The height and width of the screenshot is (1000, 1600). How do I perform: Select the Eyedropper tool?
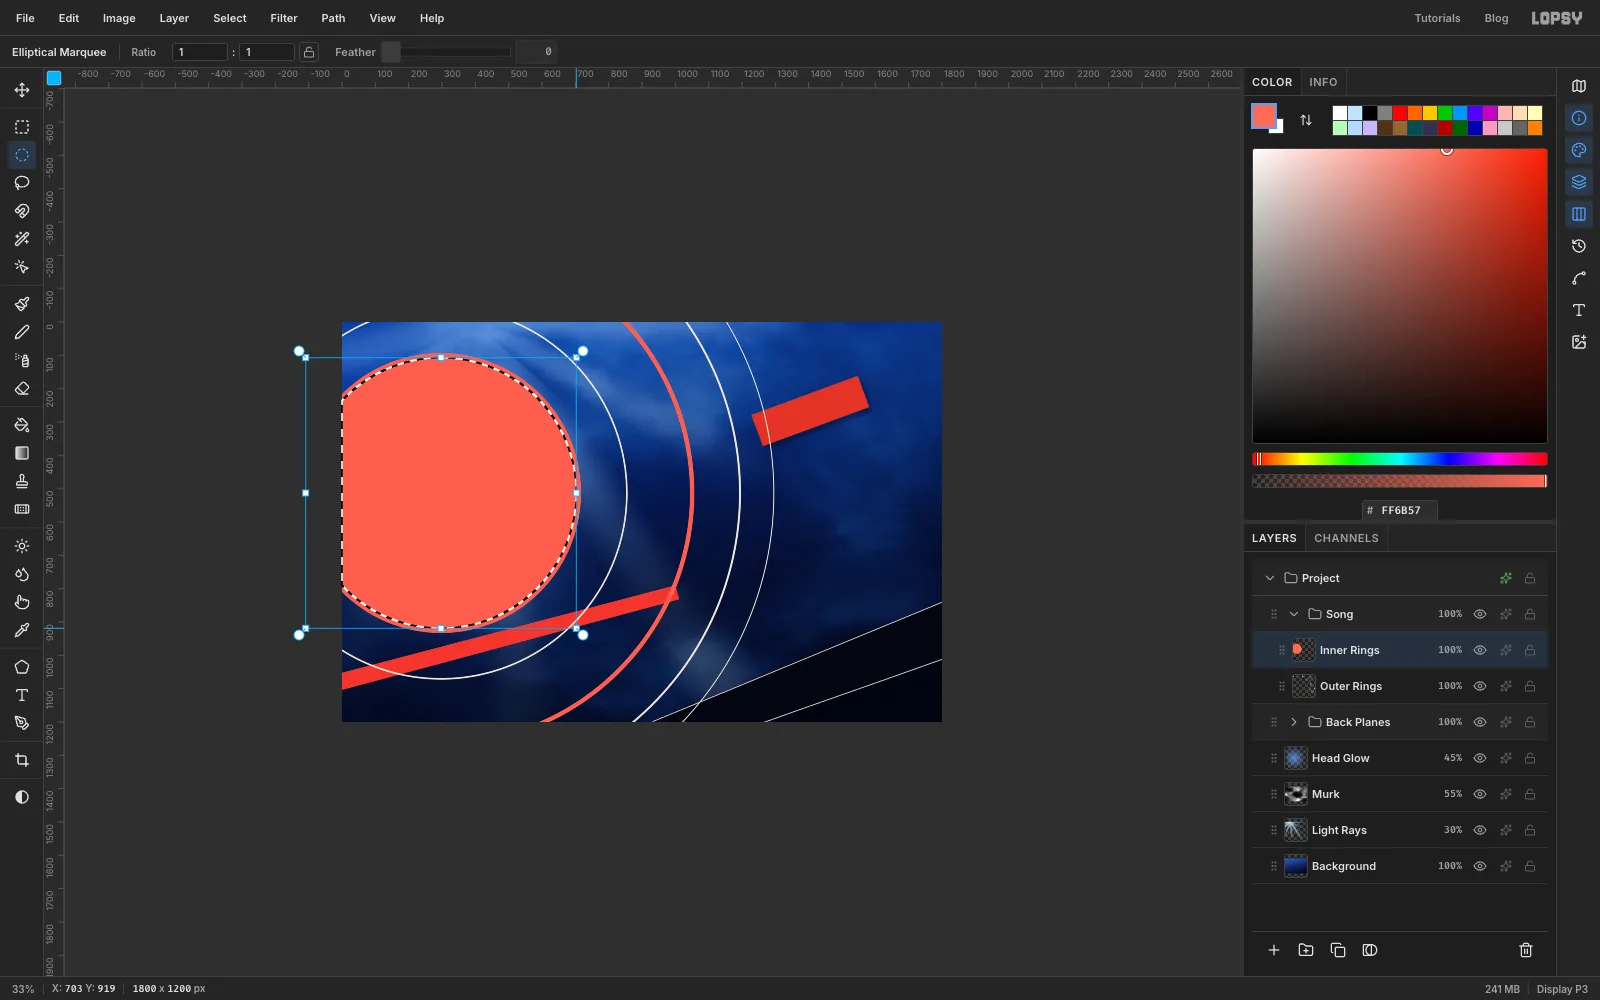22,630
